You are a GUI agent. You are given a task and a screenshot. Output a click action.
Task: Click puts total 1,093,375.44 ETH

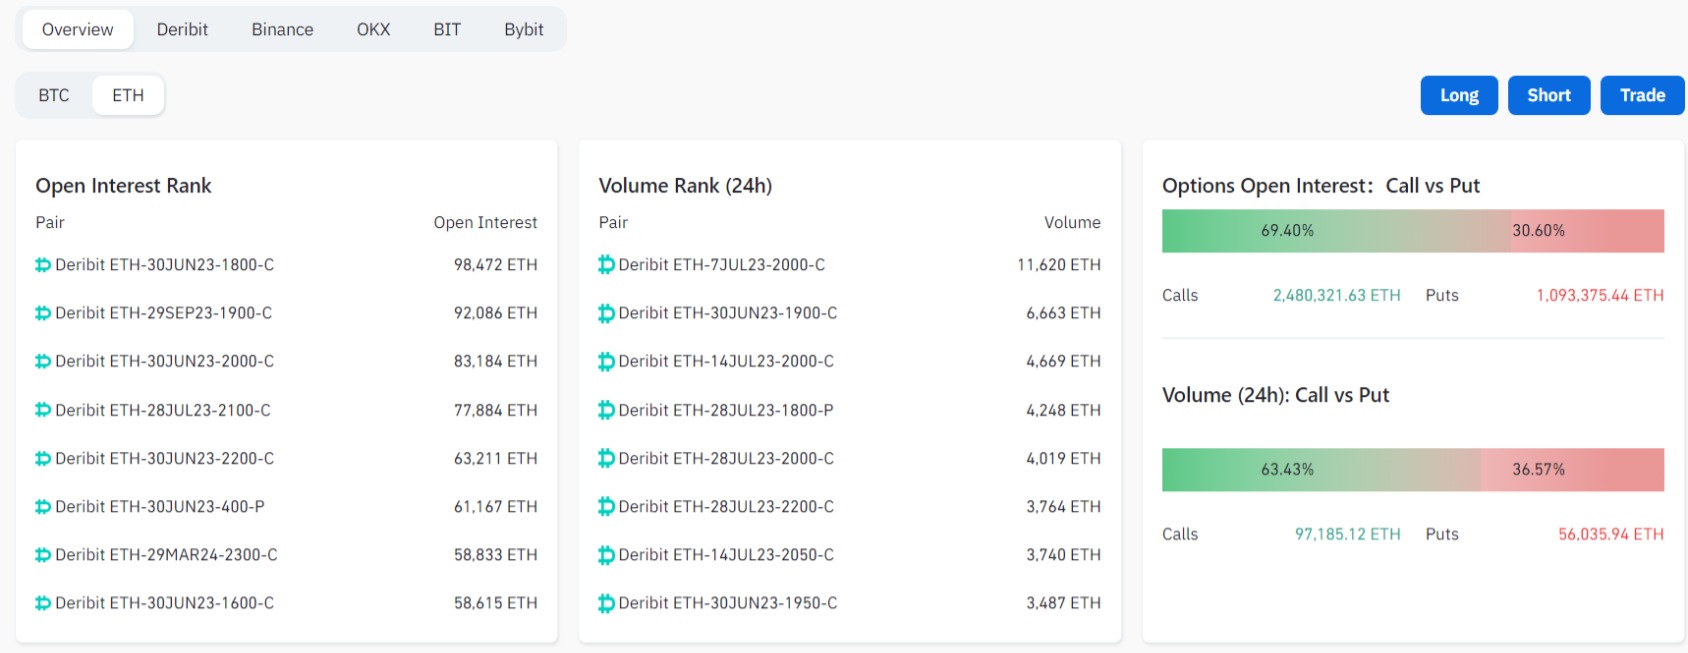(x=1600, y=295)
